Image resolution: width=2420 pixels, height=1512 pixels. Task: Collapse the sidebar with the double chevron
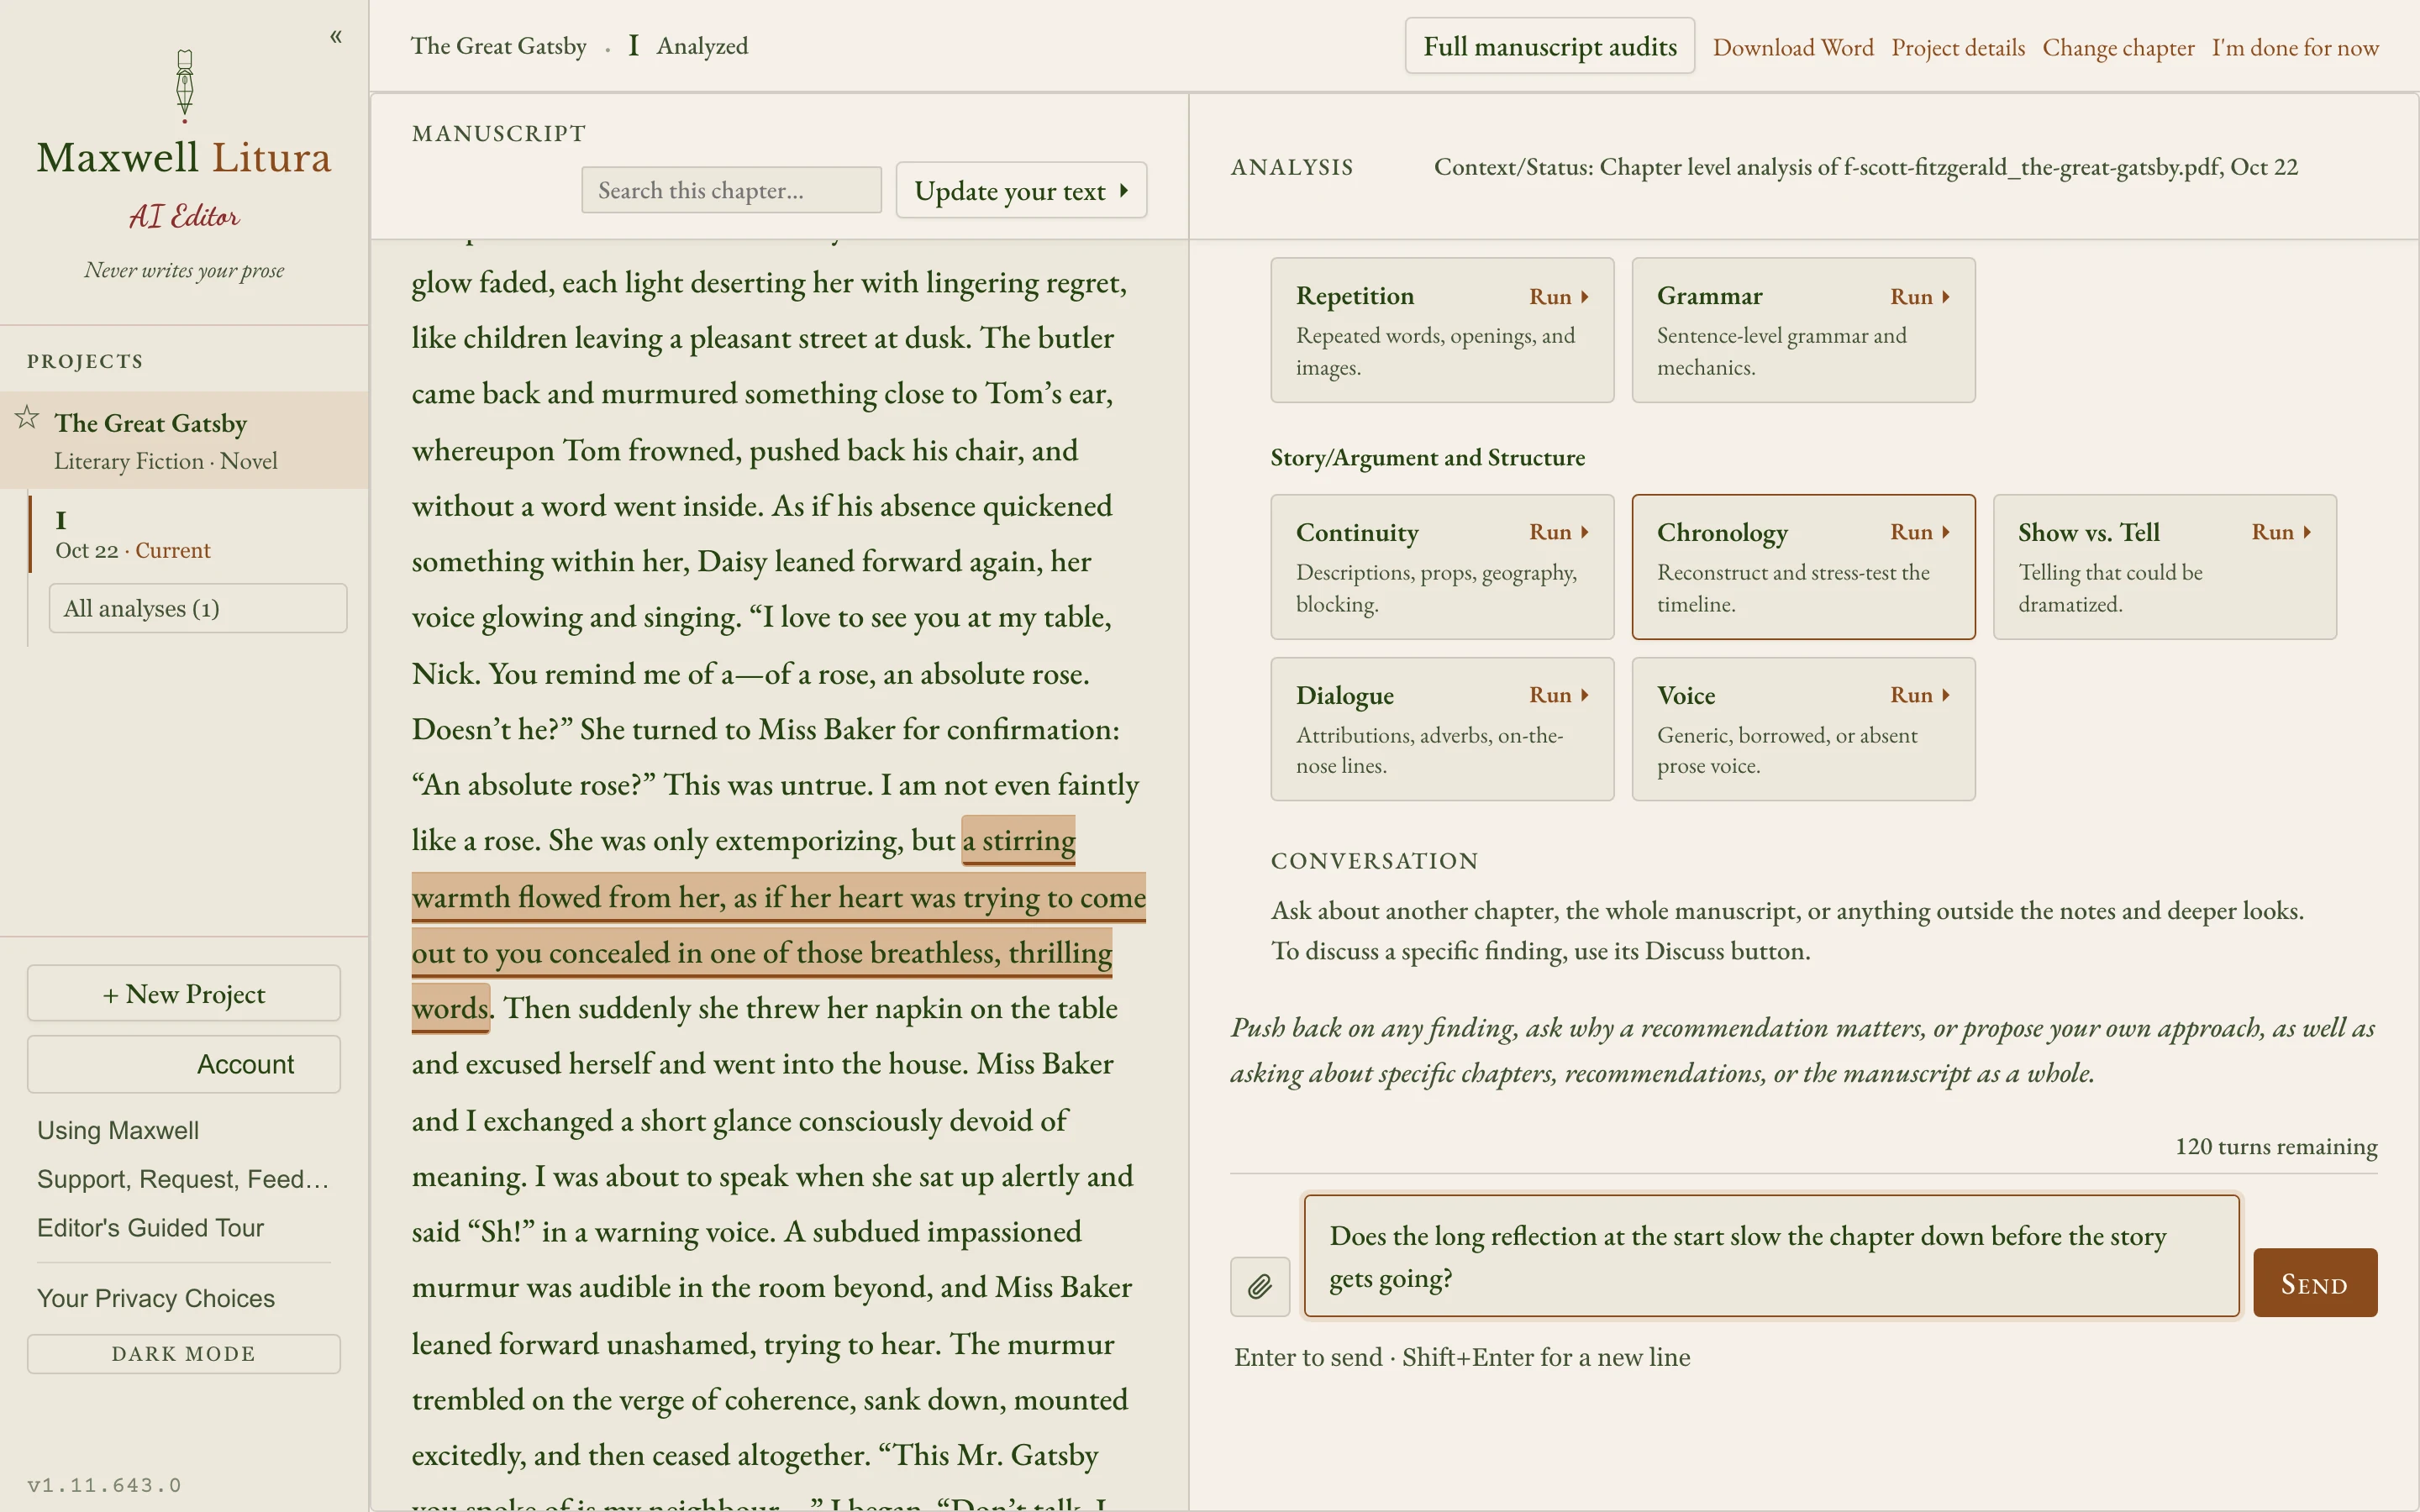[x=336, y=37]
